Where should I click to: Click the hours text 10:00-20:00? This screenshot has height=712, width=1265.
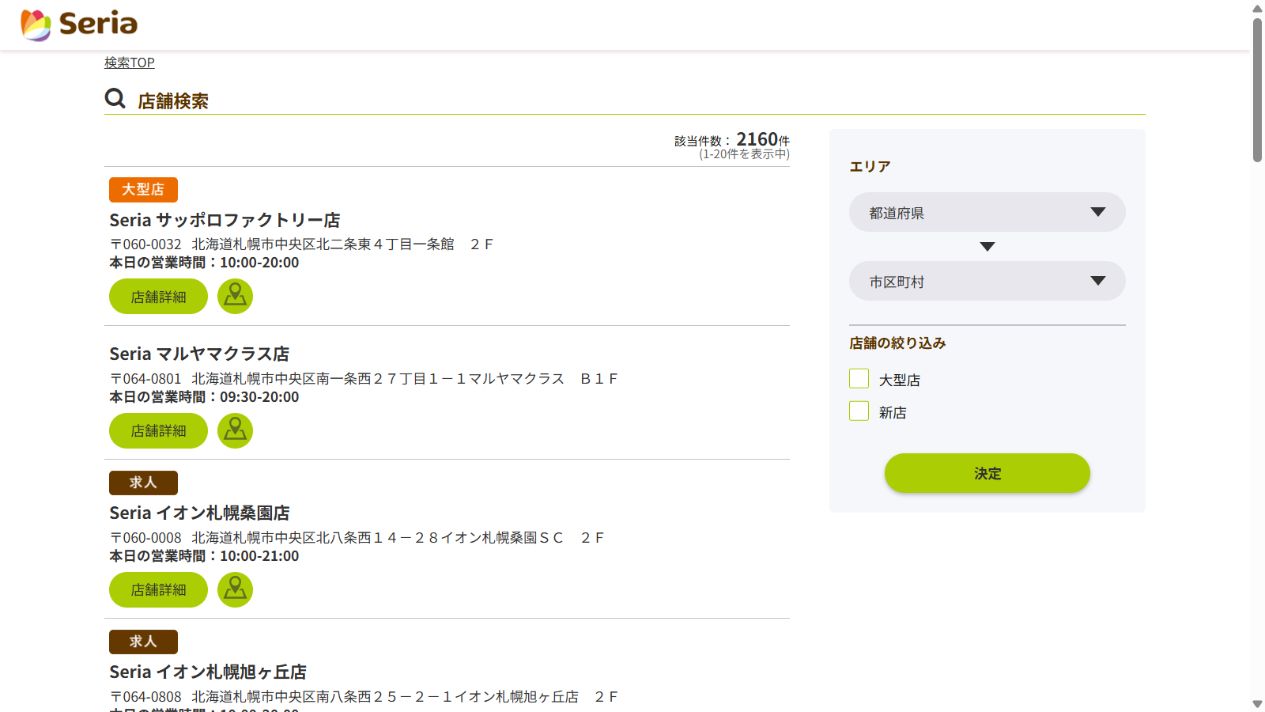(x=259, y=263)
